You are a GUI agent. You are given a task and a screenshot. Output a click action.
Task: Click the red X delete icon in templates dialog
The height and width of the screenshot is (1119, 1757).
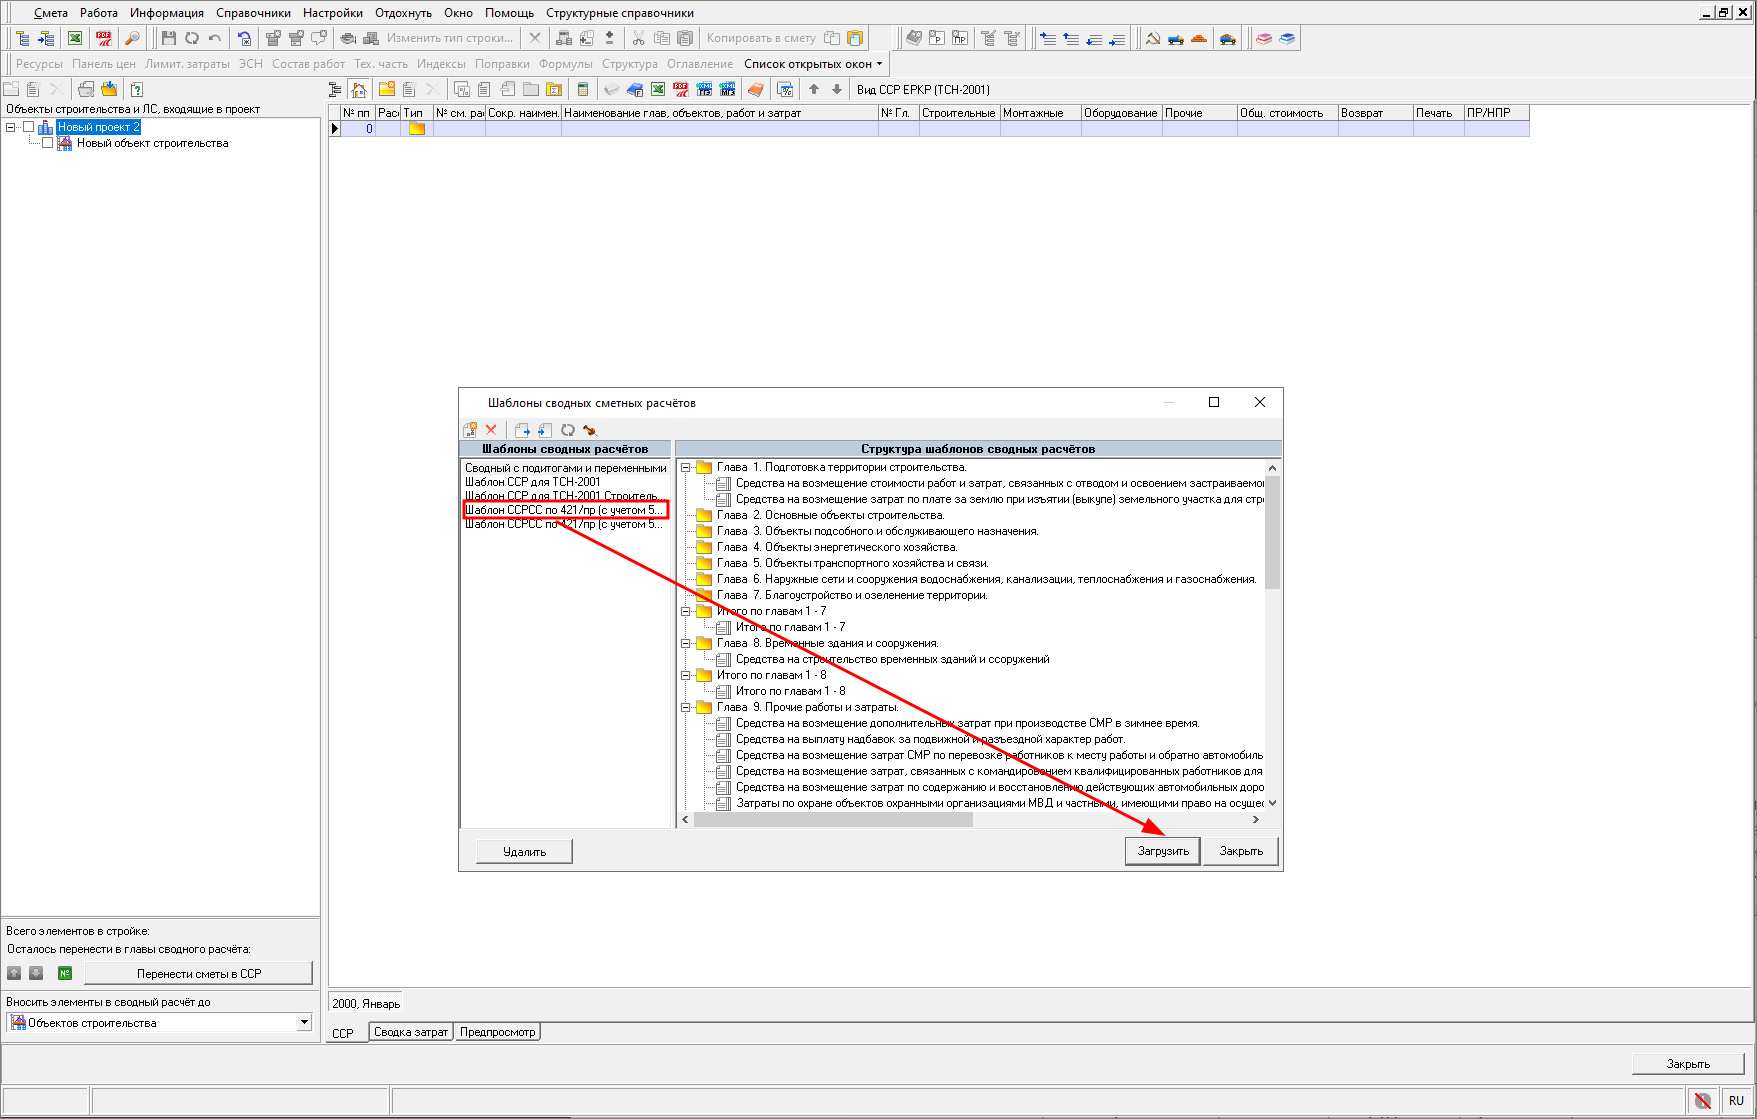491,430
